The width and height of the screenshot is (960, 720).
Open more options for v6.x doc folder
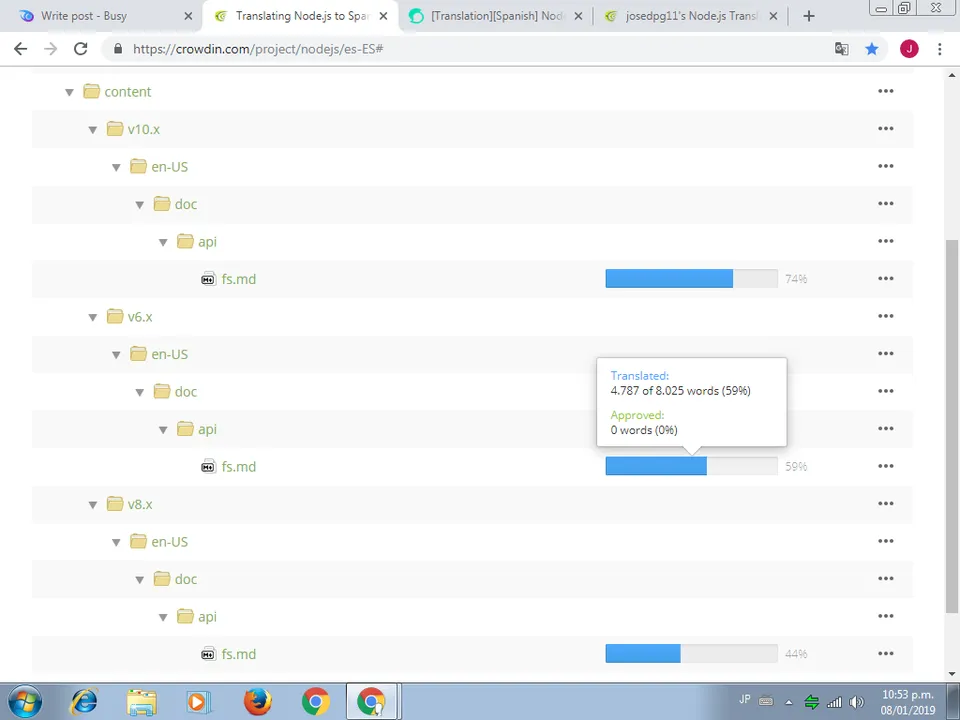click(885, 391)
